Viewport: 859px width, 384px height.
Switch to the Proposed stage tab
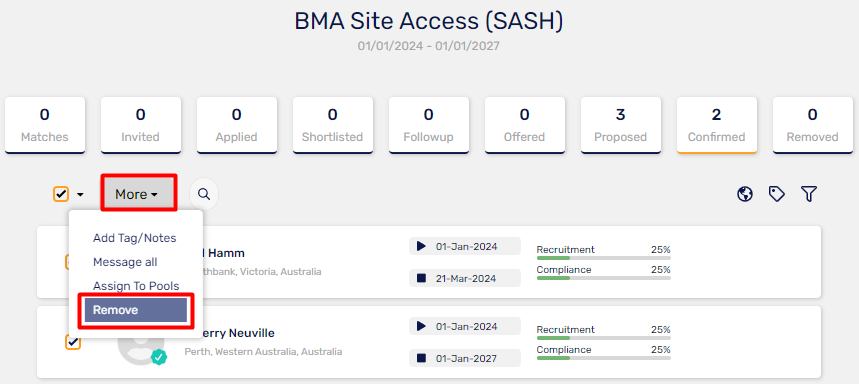621,125
